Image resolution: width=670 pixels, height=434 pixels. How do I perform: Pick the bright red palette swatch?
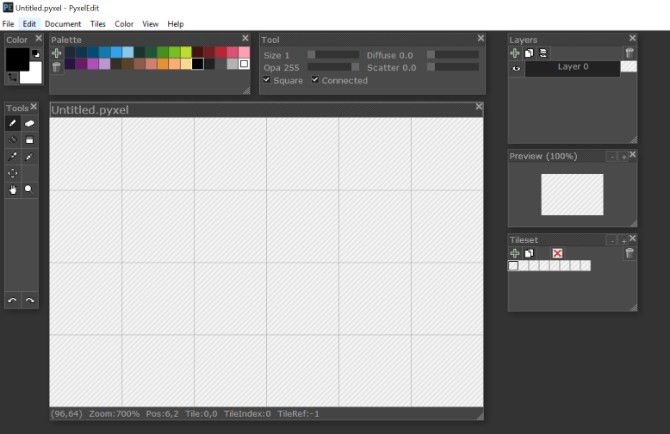tap(221, 53)
